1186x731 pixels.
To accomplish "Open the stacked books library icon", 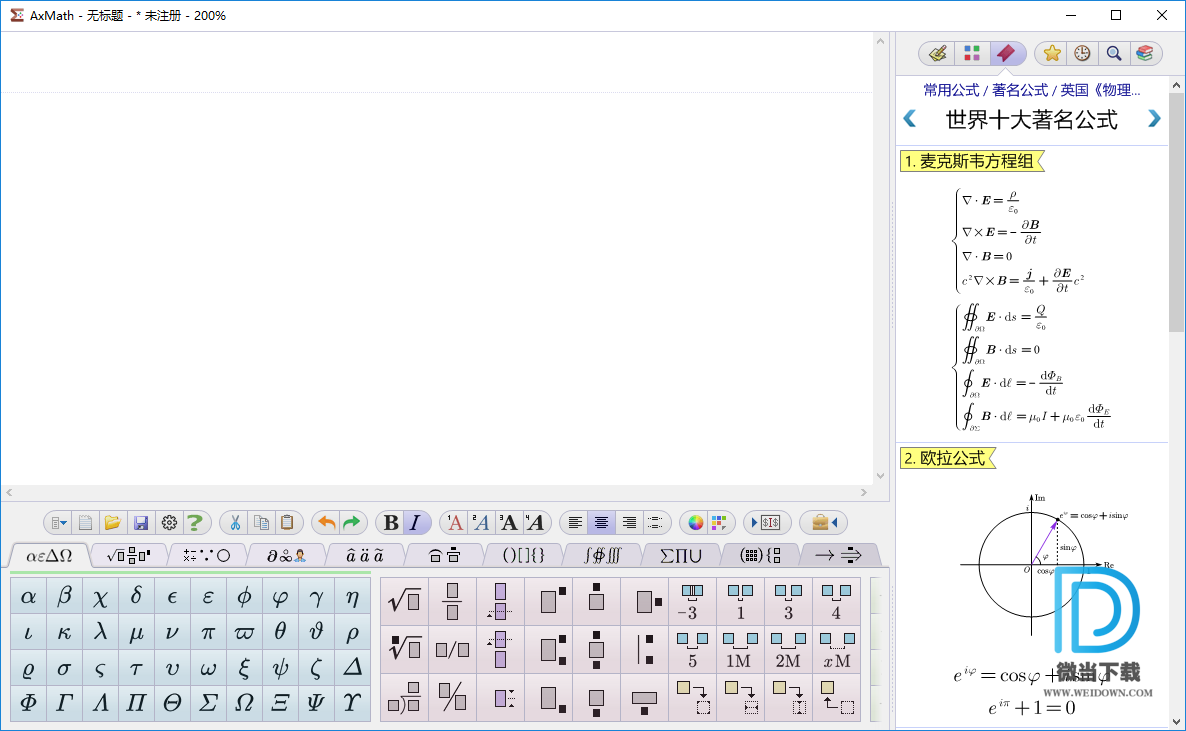I will (1144, 53).
